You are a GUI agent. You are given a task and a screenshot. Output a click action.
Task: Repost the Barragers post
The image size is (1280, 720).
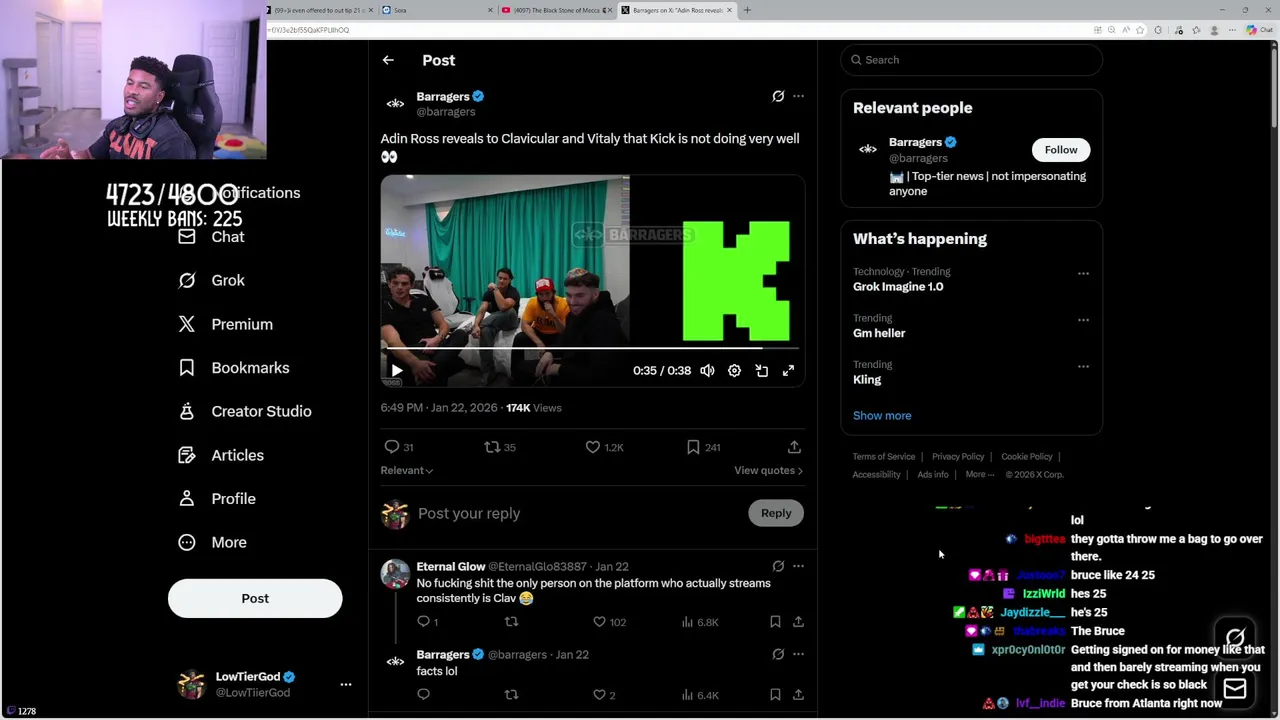[x=491, y=447]
